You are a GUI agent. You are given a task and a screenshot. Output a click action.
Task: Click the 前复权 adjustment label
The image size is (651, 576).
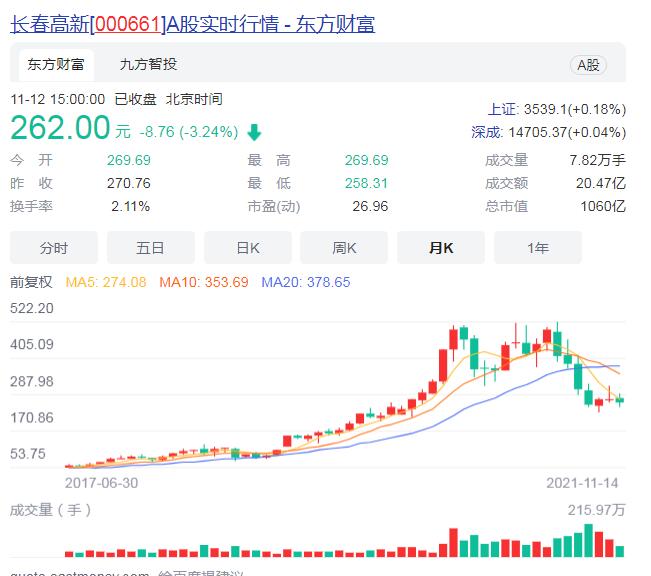pyautogui.click(x=31, y=282)
